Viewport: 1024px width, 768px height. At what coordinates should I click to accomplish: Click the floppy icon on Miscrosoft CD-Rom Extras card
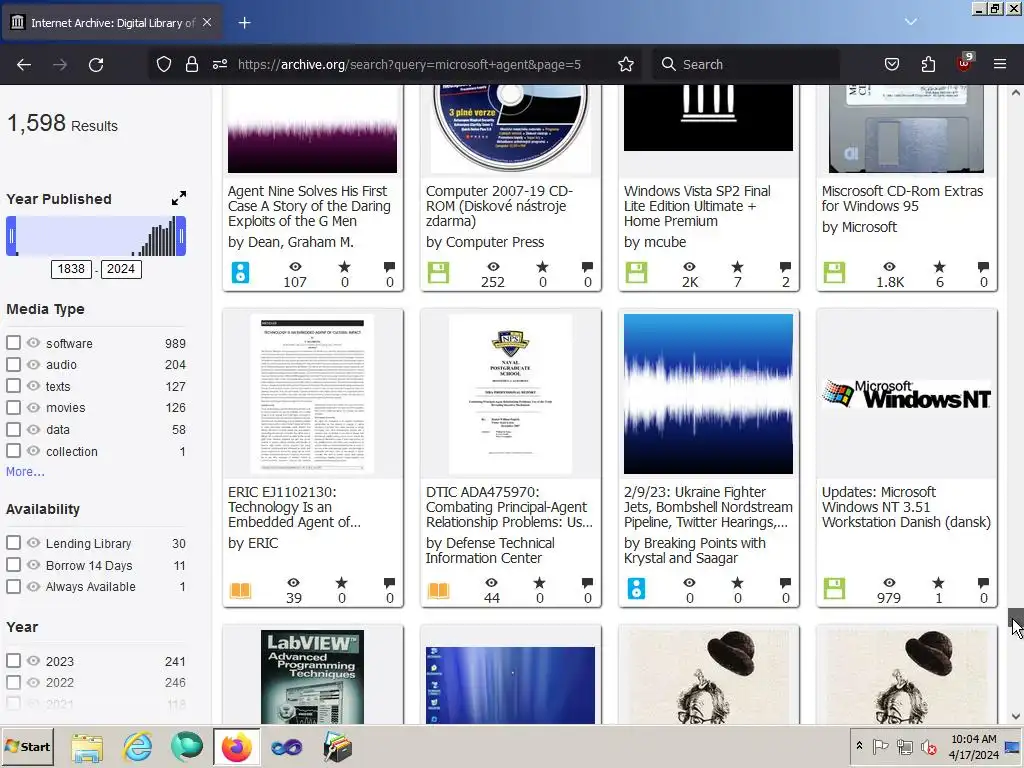pos(834,272)
